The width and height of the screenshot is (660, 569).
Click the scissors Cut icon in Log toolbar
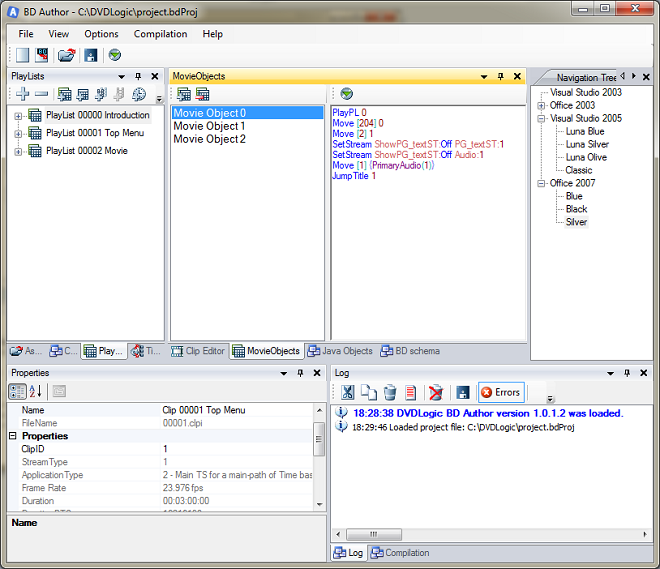click(347, 392)
